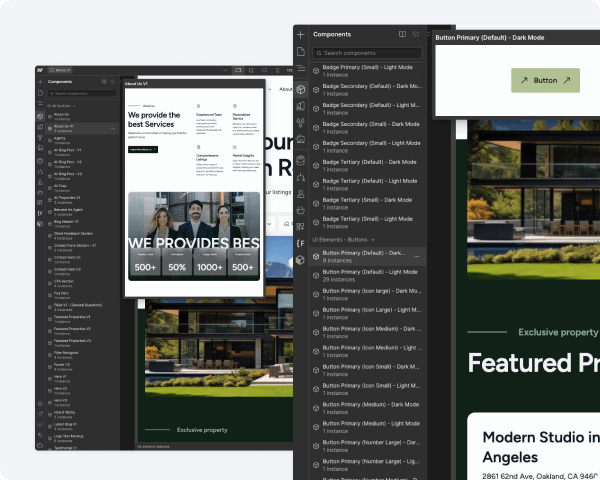Image resolution: width=600 pixels, height=480 pixels.
Task: Select All Blog Post - V1 in small window list
Action: (82, 152)
